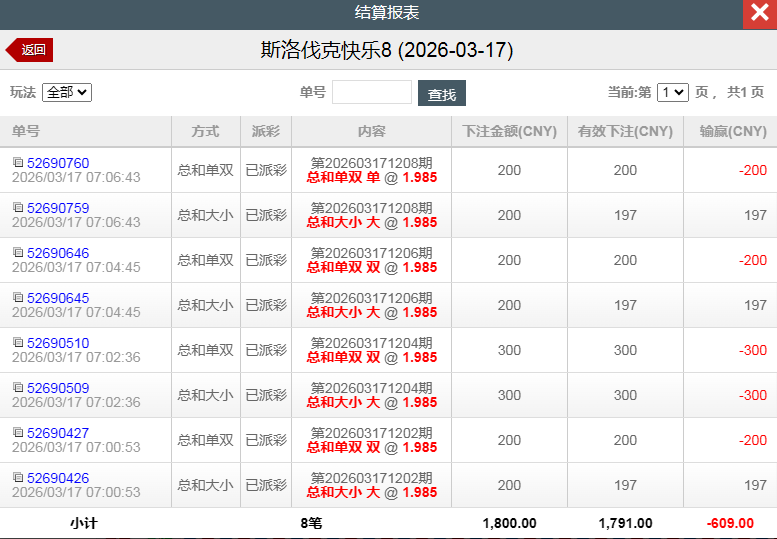
Task: Click the 下注金额(CNY) column header
Action: point(509,131)
